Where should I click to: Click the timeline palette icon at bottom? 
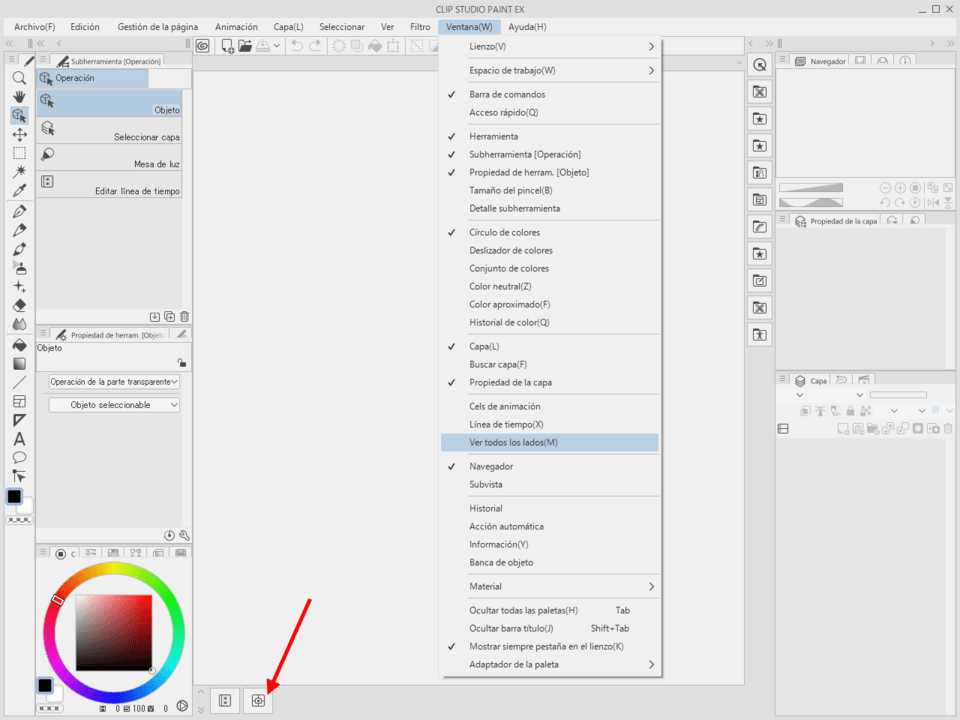click(x=225, y=700)
